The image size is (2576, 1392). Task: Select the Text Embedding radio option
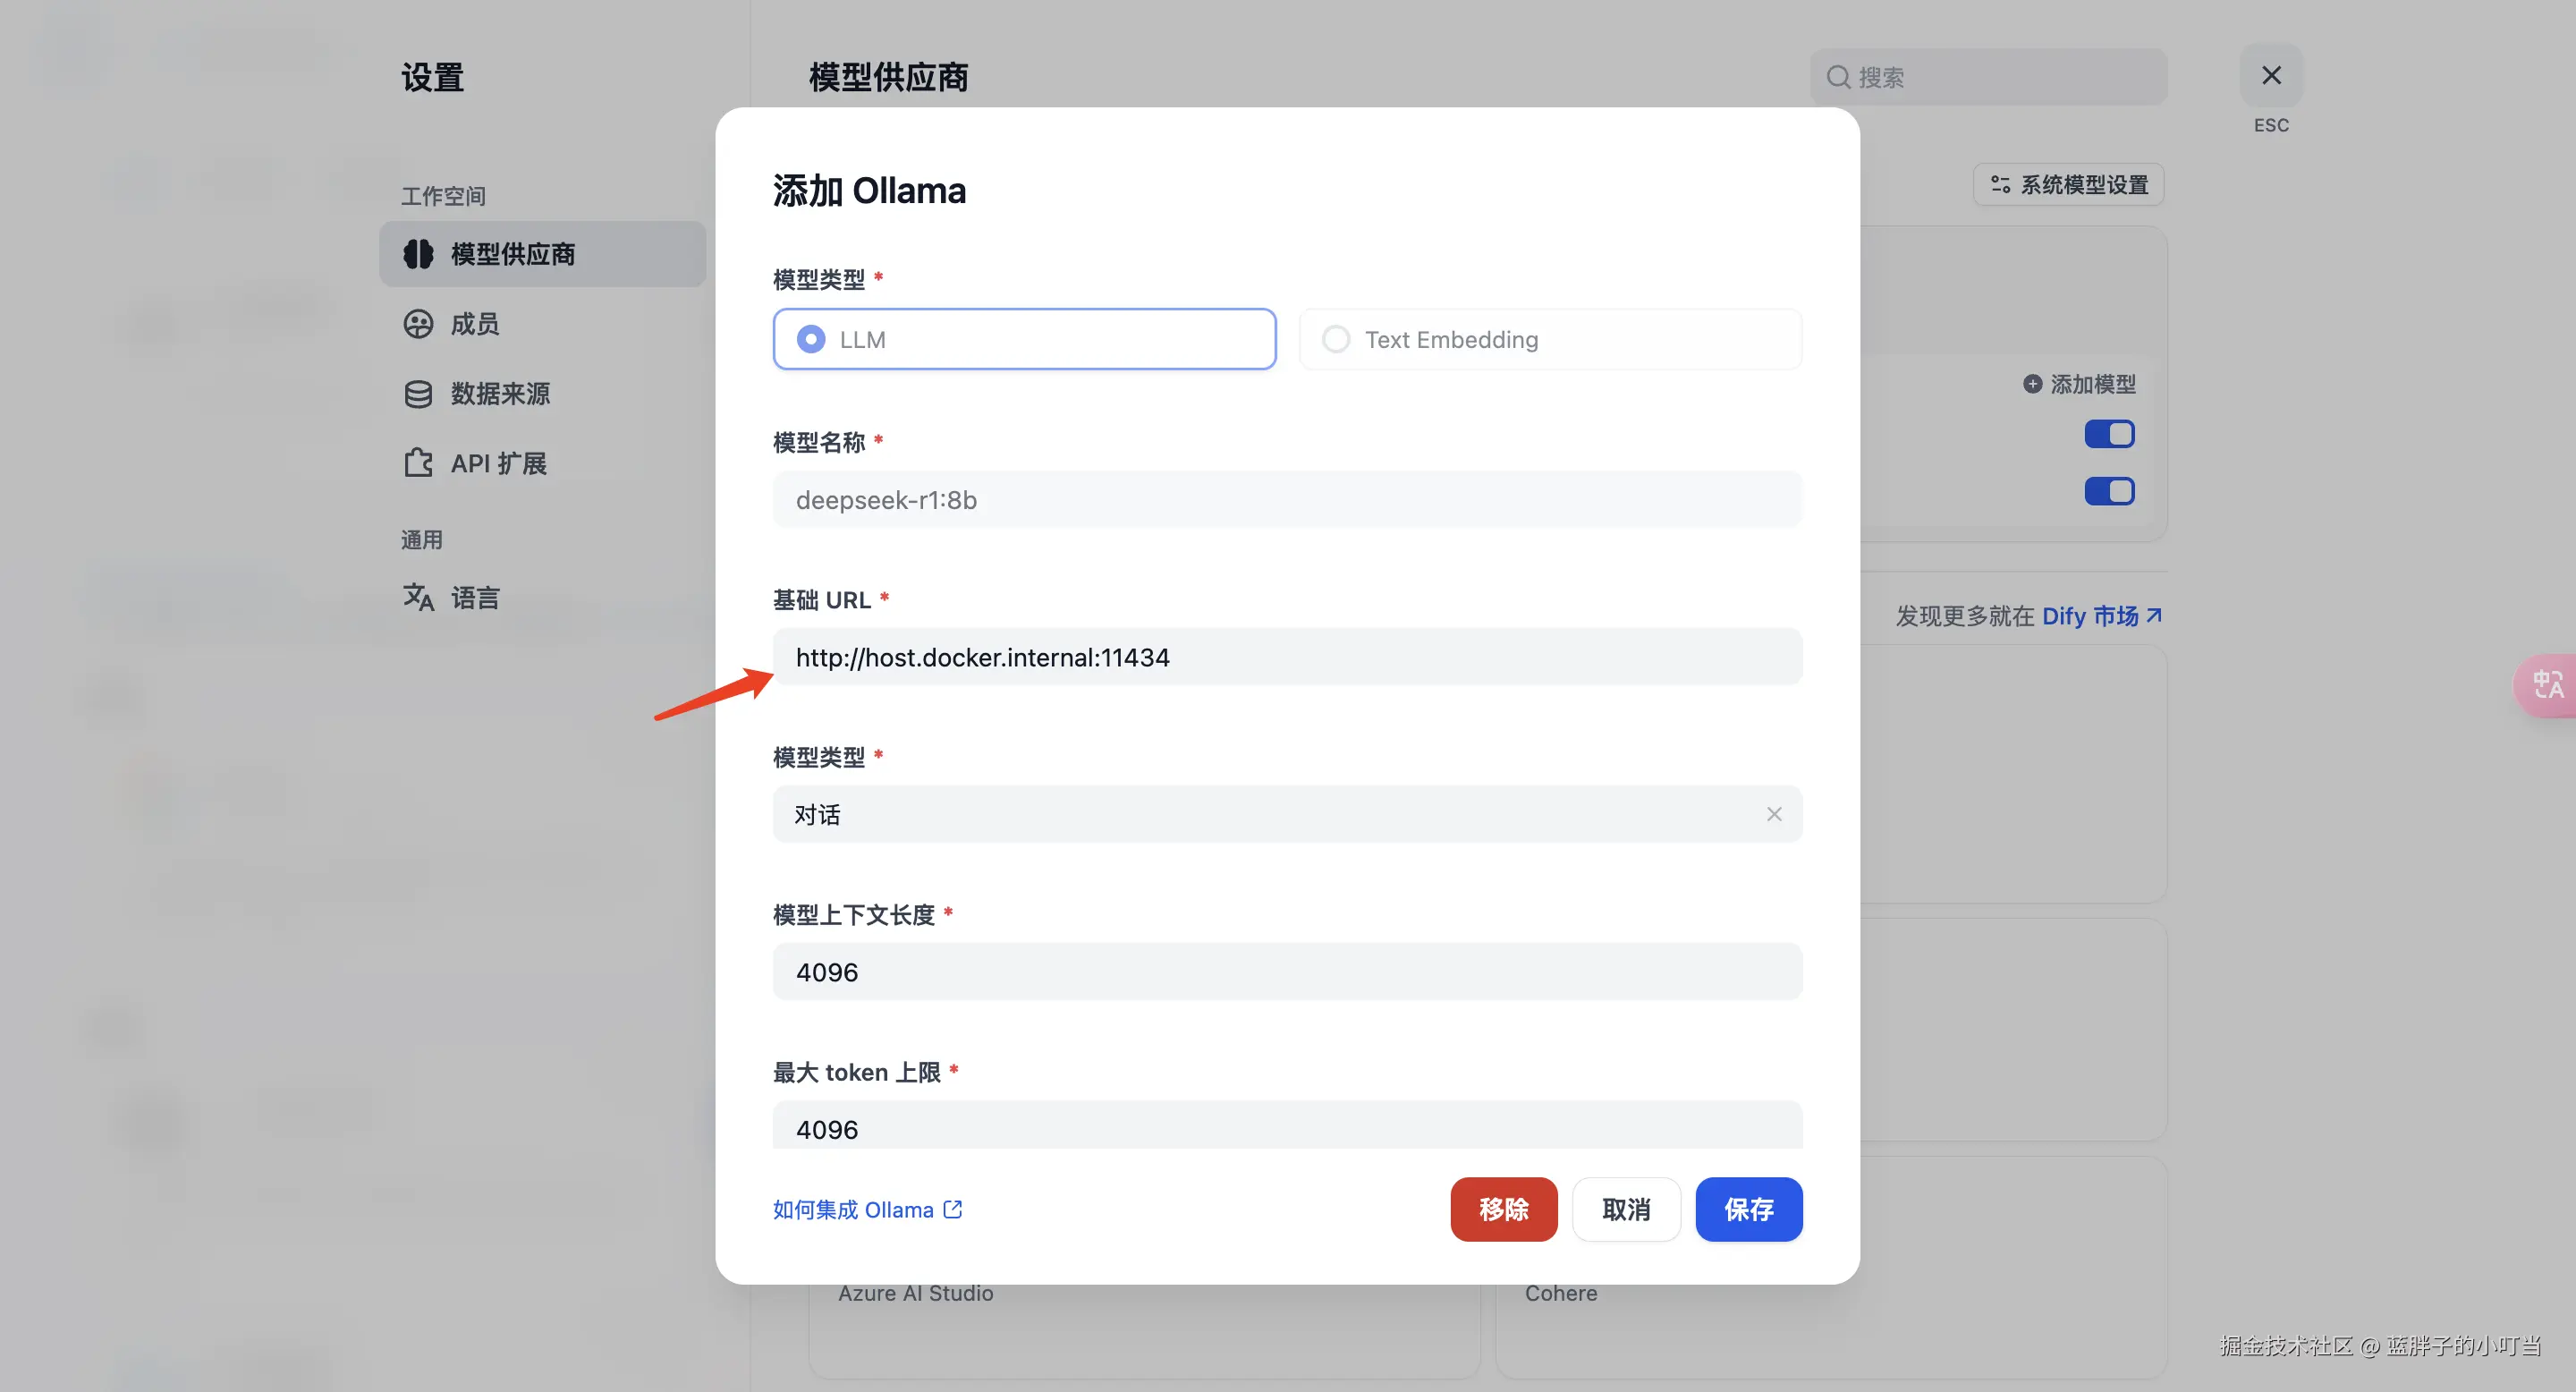click(x=1336, y=340)
